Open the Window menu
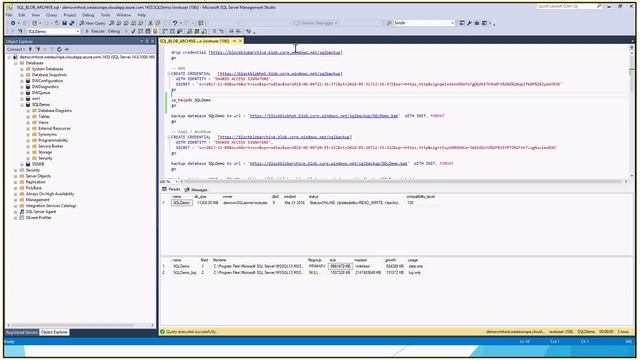The height and width of the screenshot is (360, 640). click(x=124, y=15)
